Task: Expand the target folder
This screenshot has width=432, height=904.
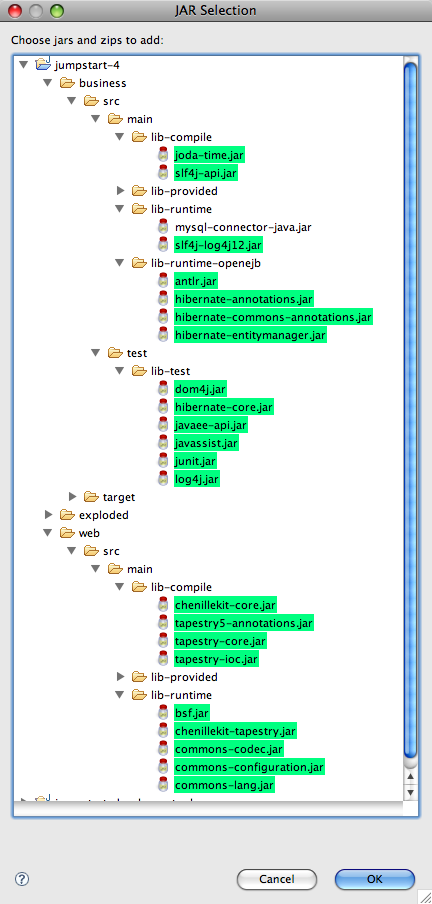Action: point(72,496)
